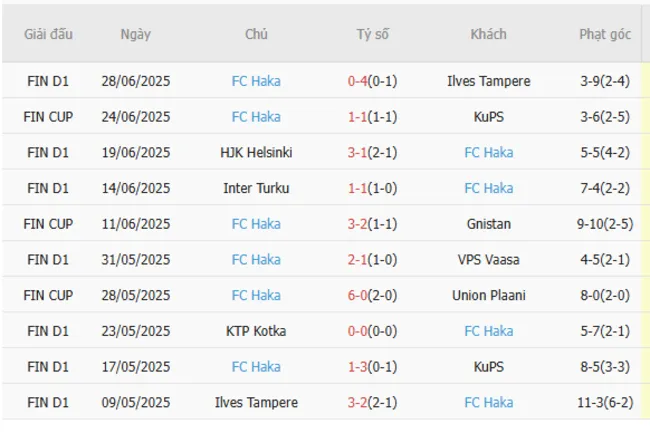Click KTP Kotka home team name
Image resolution: width=650 pixels, height=433 pixels.
click(256, 331)
